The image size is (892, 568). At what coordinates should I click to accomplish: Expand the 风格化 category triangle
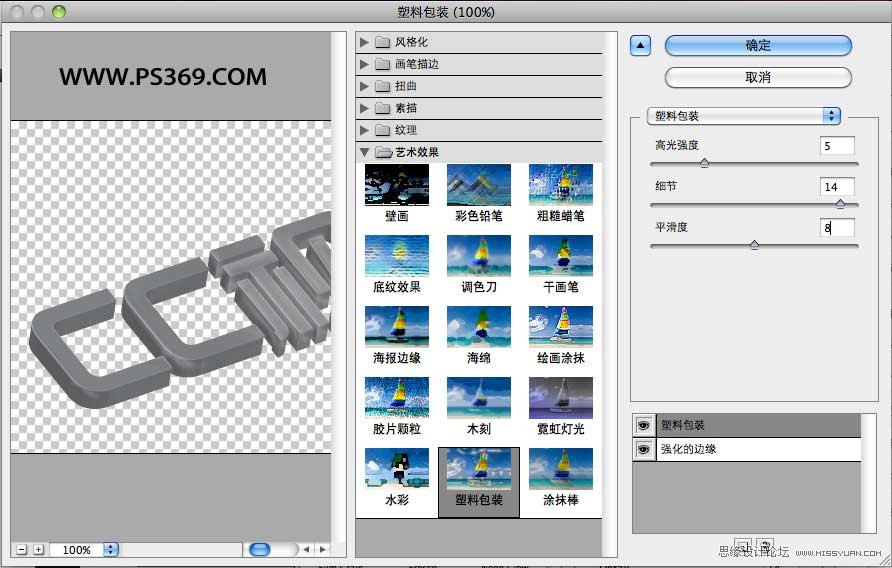(364, 42)
